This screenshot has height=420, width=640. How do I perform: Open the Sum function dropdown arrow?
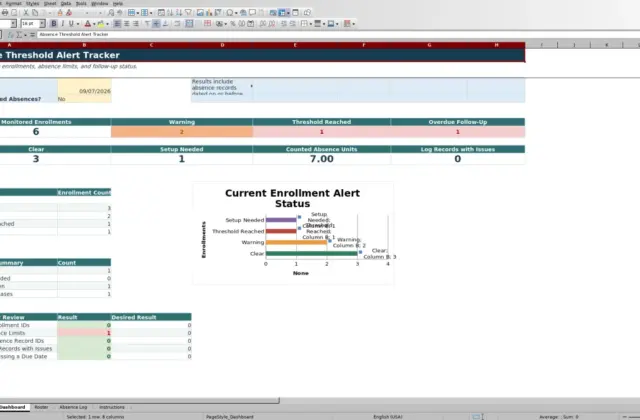point(25,35)
